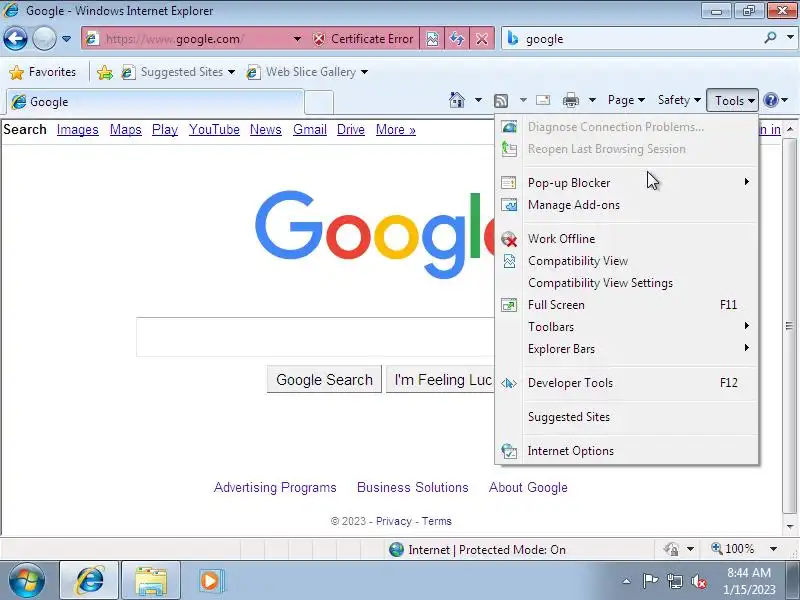Click the Home icon in command bar
The image size is (800, 600).
tap(457, 100)
